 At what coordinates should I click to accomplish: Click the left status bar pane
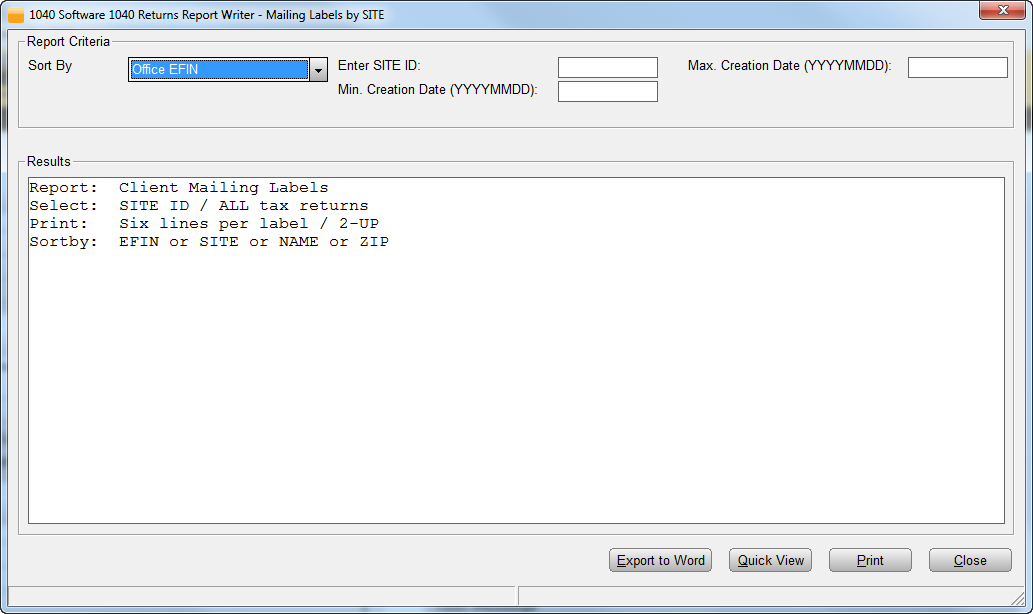point(260,596)
